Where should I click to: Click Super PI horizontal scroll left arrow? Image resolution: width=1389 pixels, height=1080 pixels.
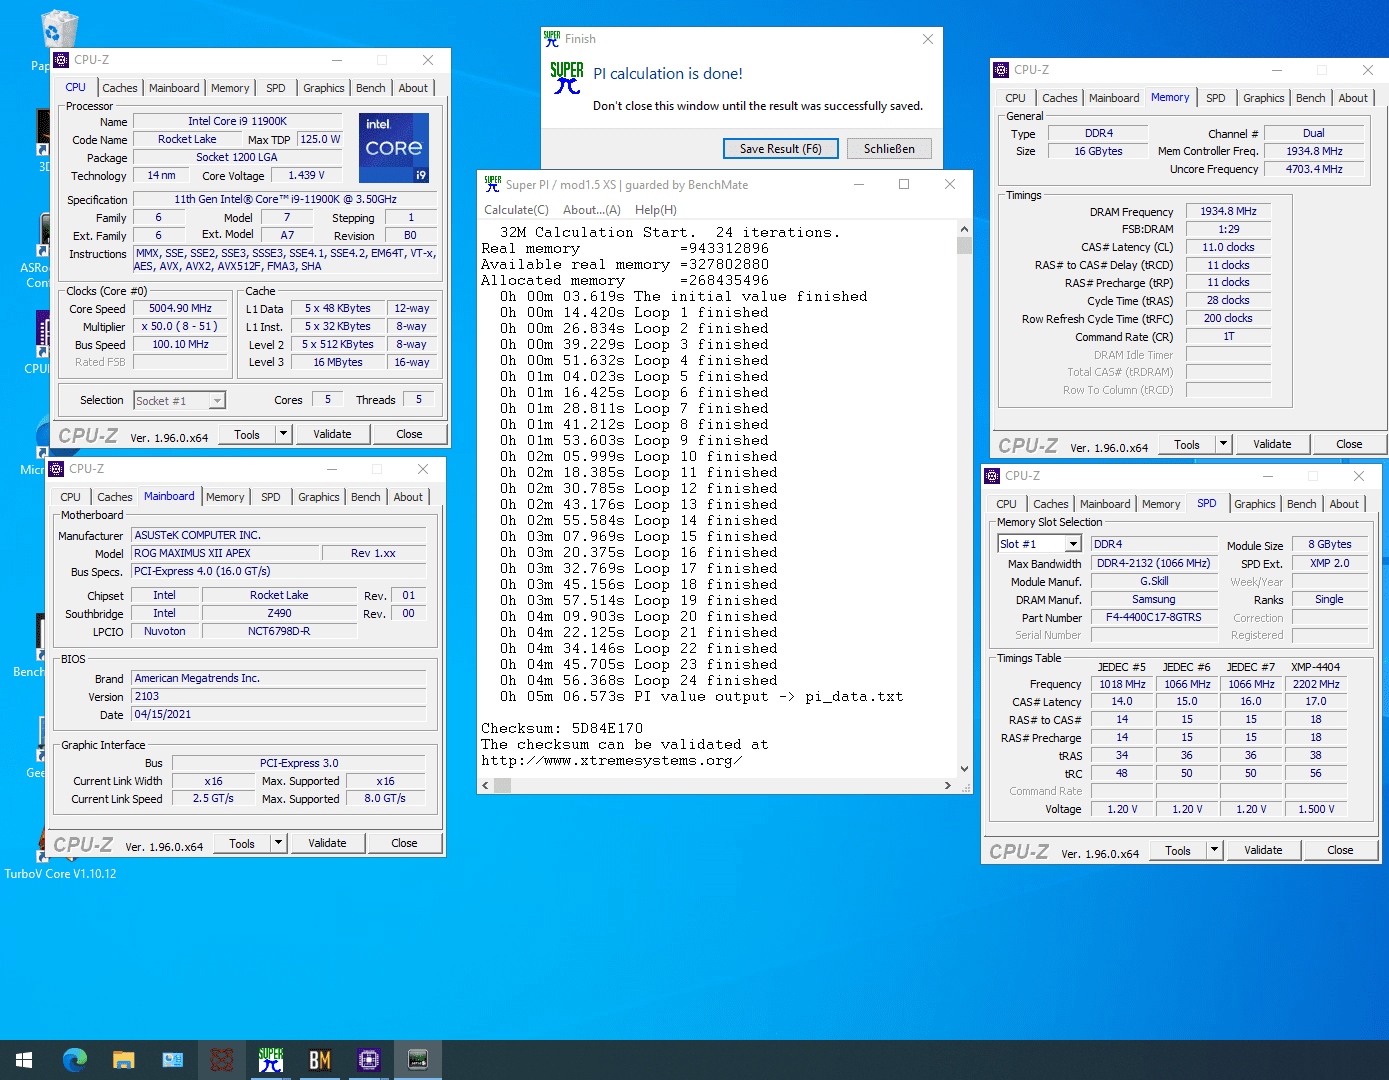(486, 786)
